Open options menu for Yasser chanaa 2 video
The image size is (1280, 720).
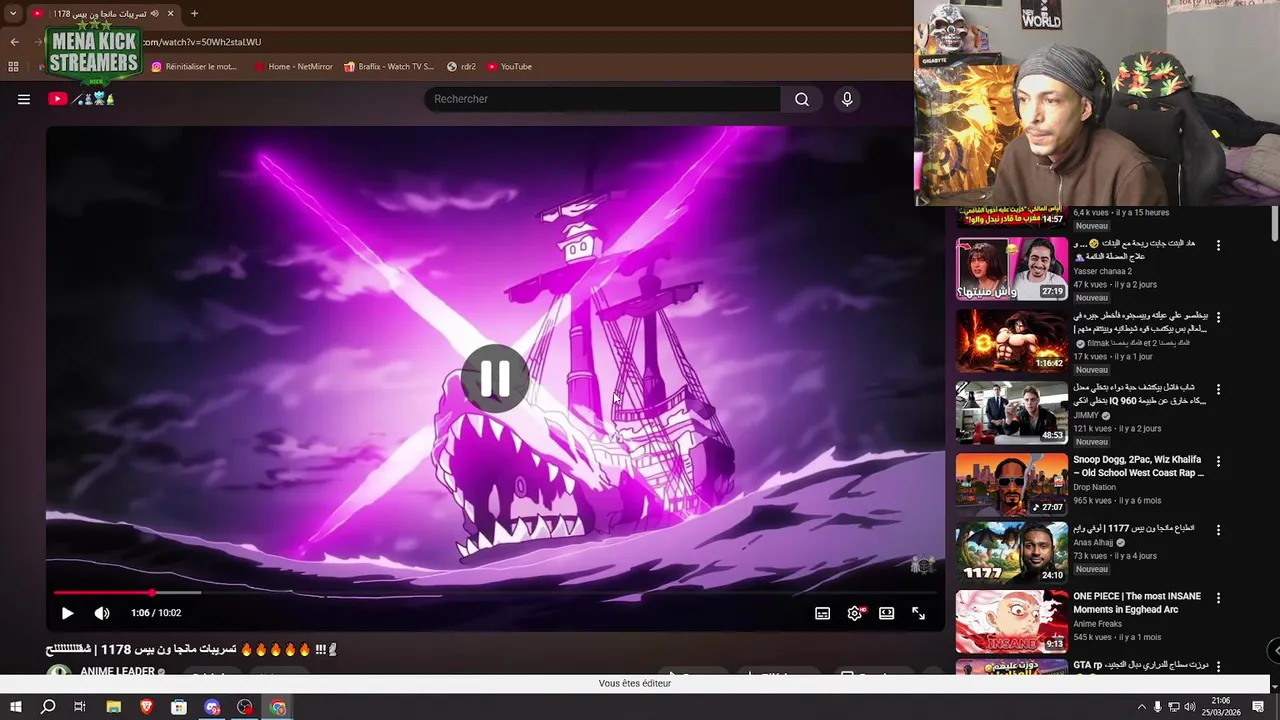pyautogui.click(x=1218, y=245)
